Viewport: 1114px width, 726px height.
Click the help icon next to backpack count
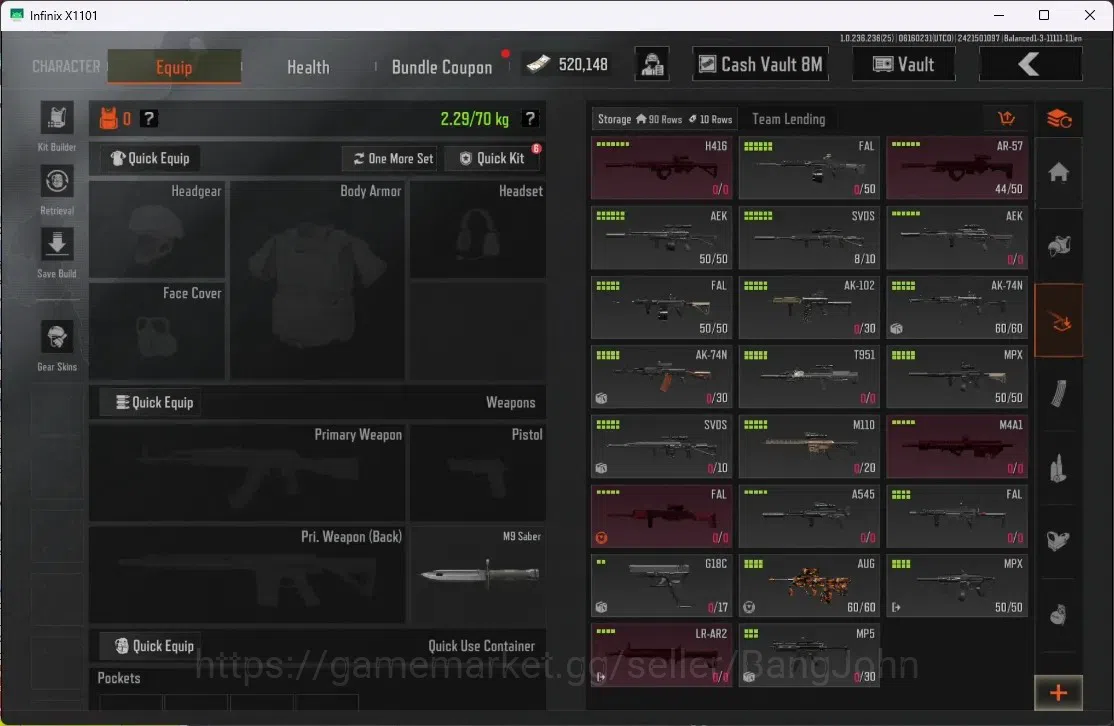click(x=148, y=119)
